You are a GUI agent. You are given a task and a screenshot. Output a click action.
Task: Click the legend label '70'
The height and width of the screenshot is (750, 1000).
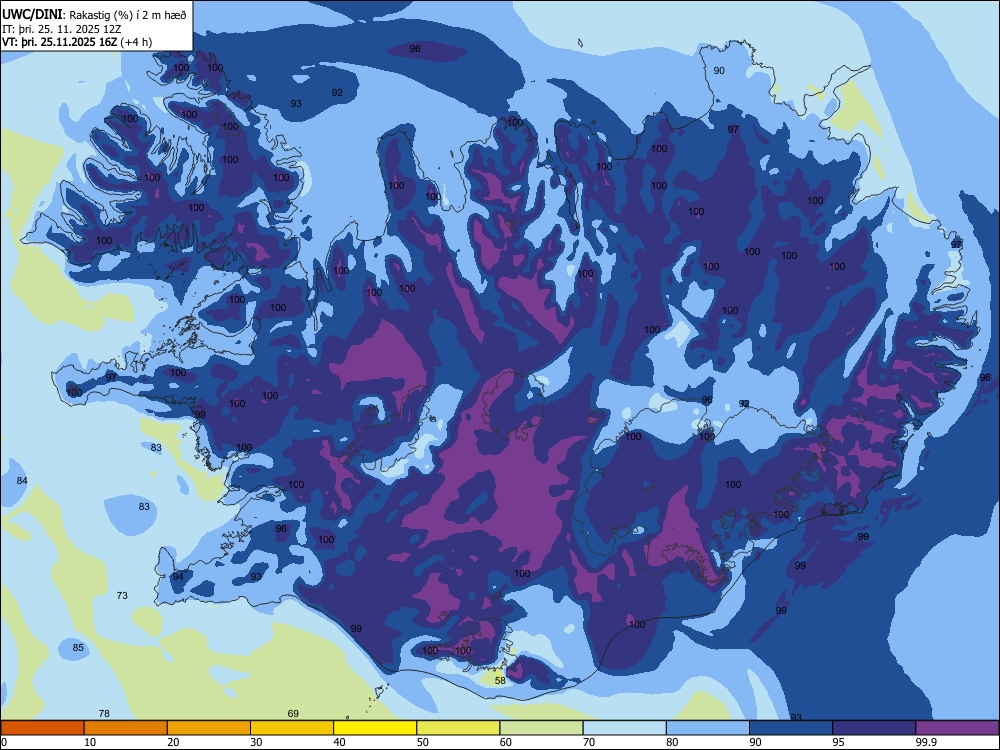[x=589, y=742]
